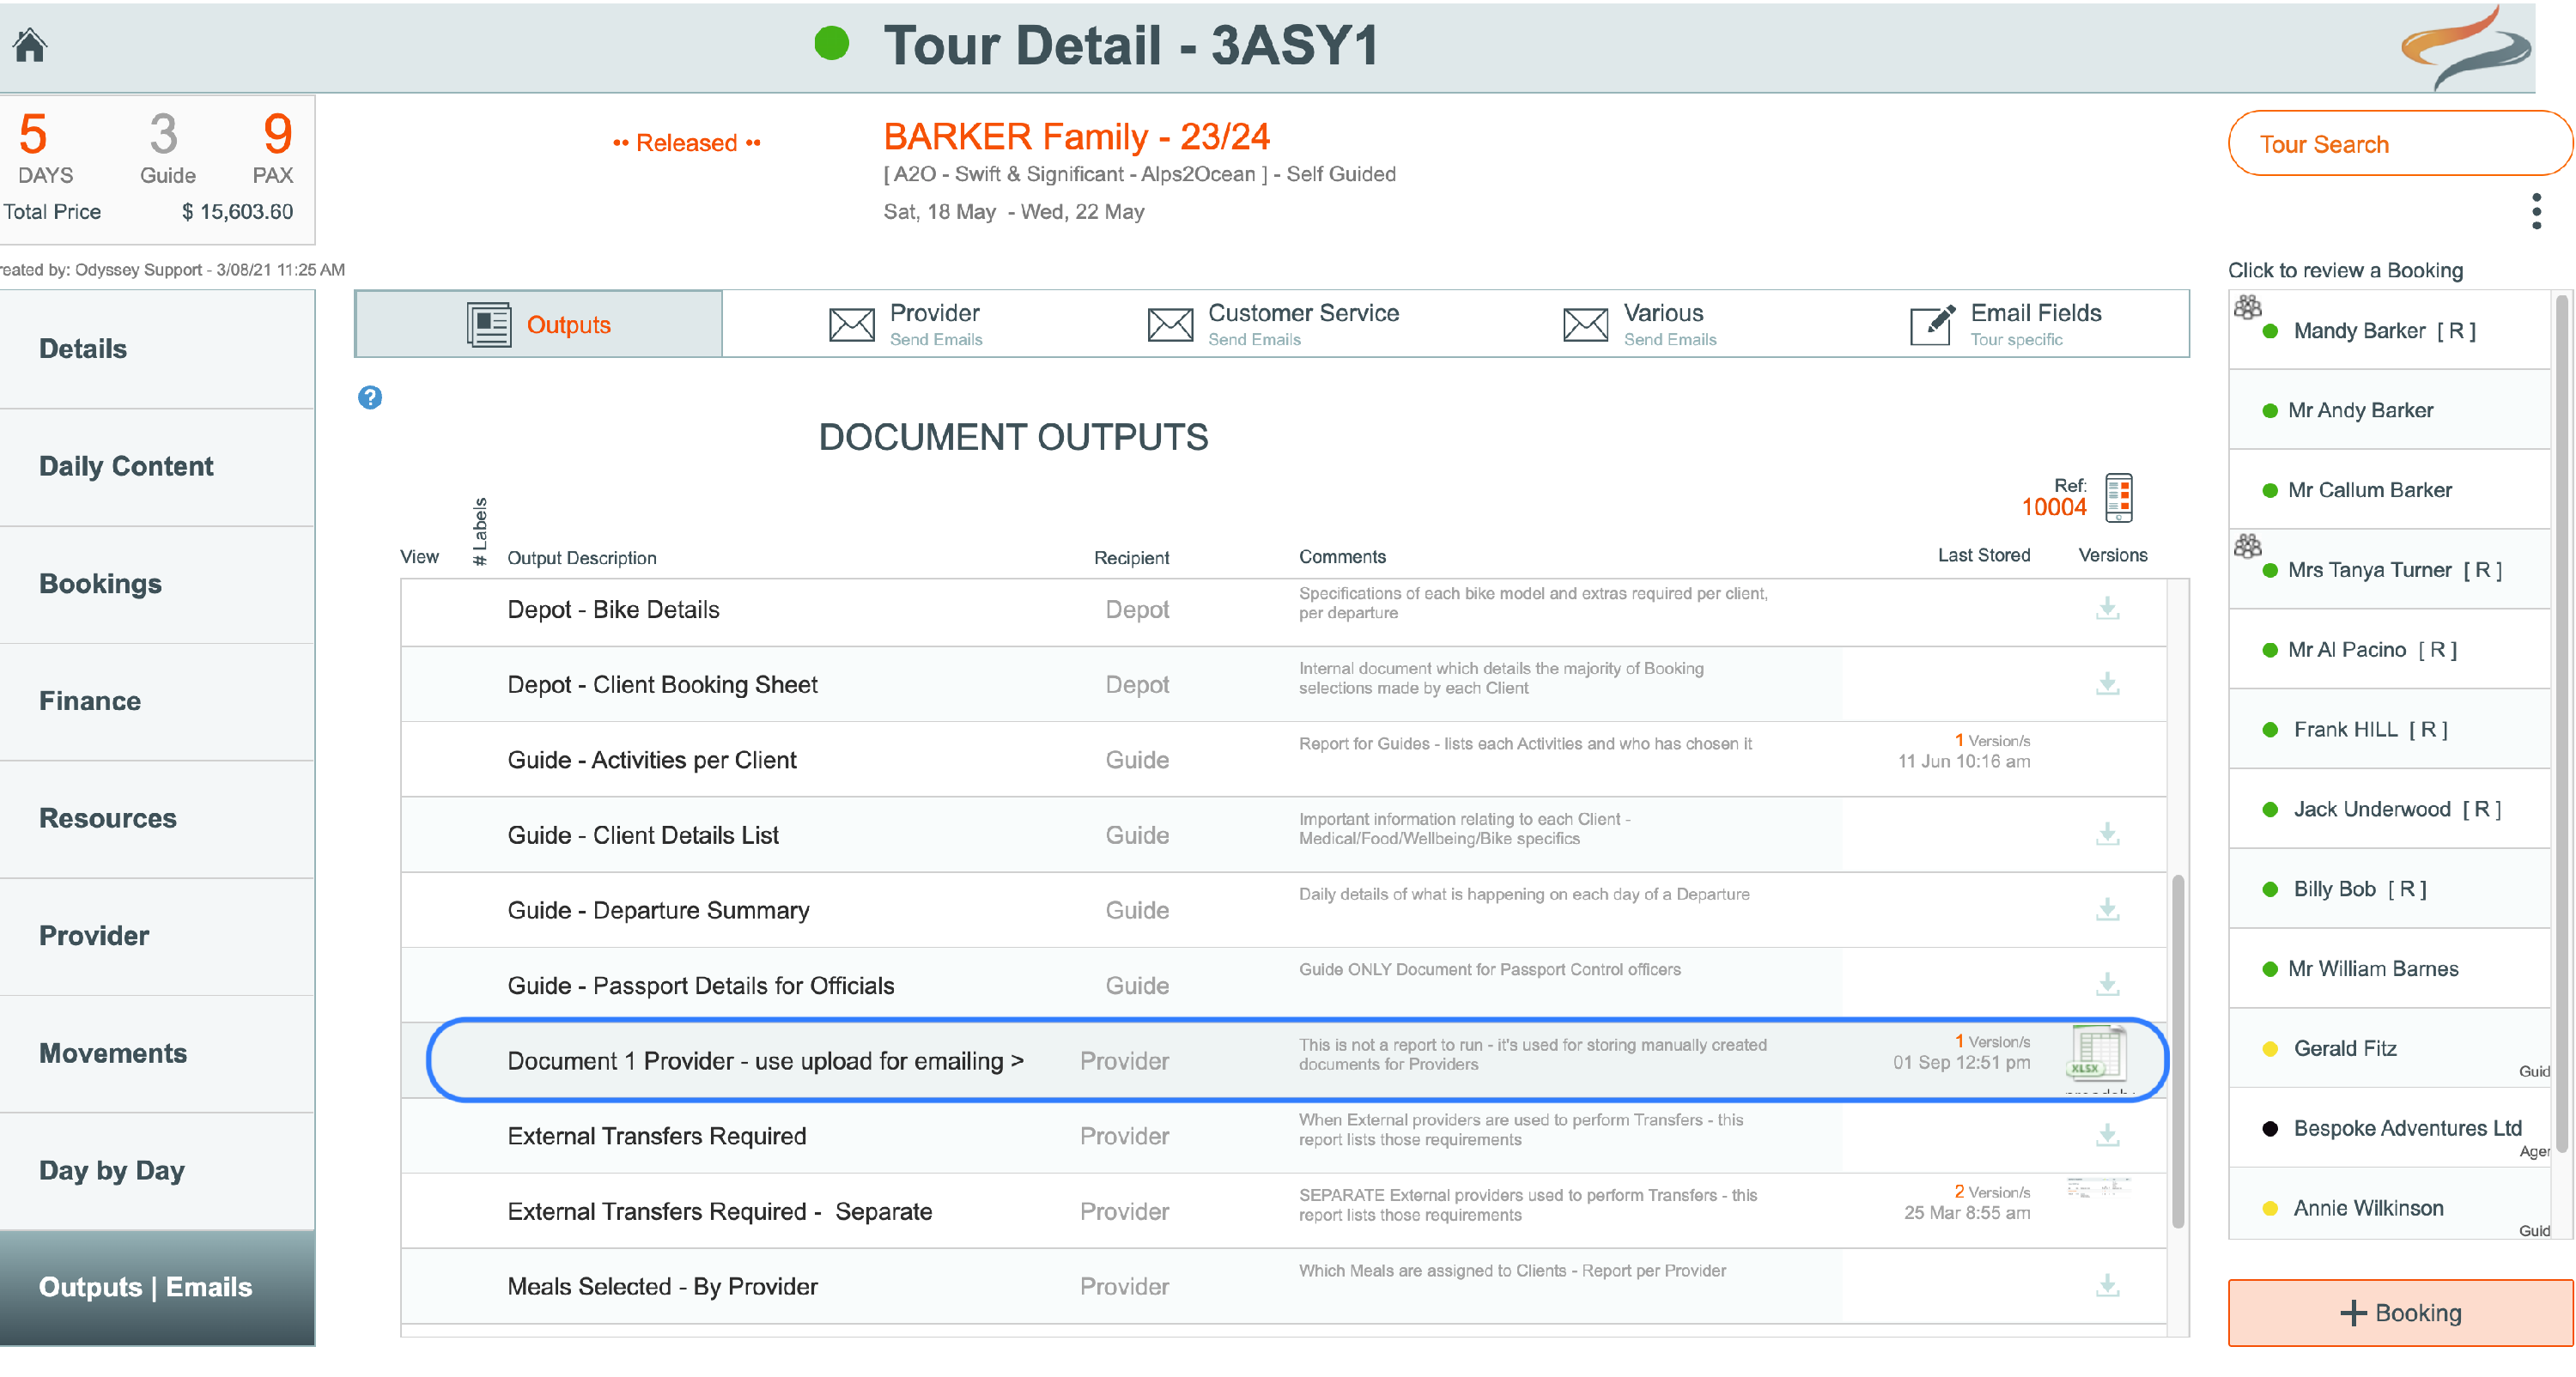Viewport: 2576px width, 1377px height.
Task: Click the Tour Search field
Action: tap(2400, 144)
